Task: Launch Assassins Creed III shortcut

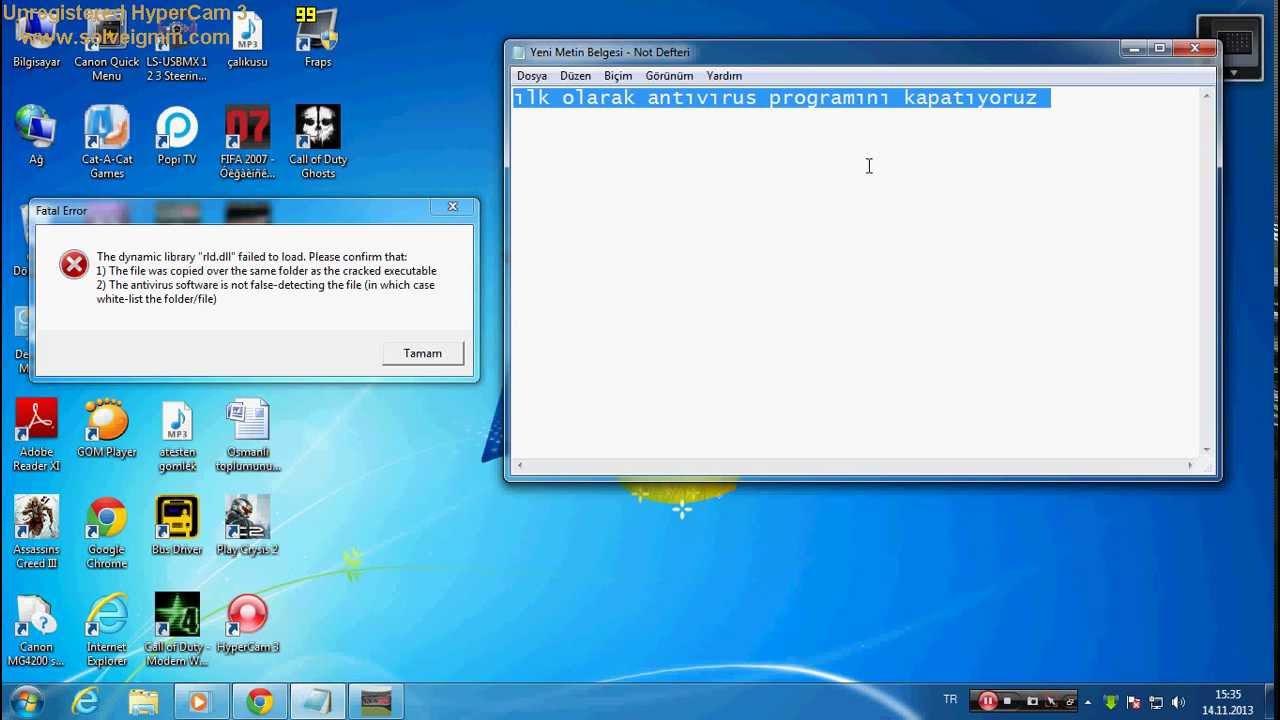Action: [36, 533]
